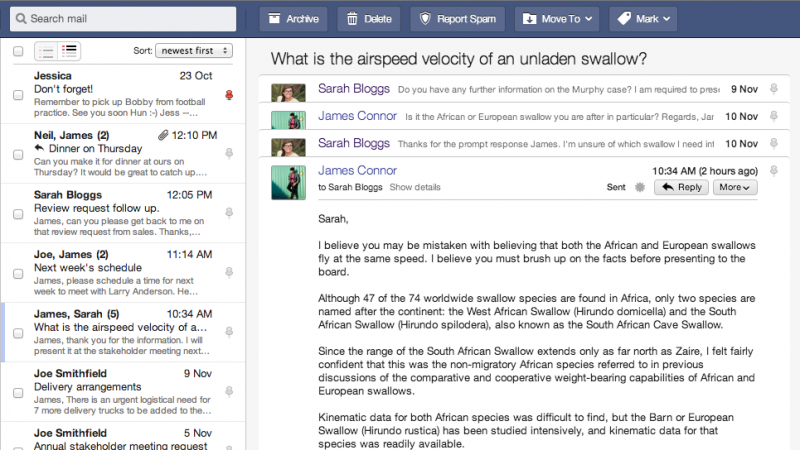The image size is (800, 450).
Task: Click the Report Spam shield button
Action: pyautogui.click(x=458, y=19)
